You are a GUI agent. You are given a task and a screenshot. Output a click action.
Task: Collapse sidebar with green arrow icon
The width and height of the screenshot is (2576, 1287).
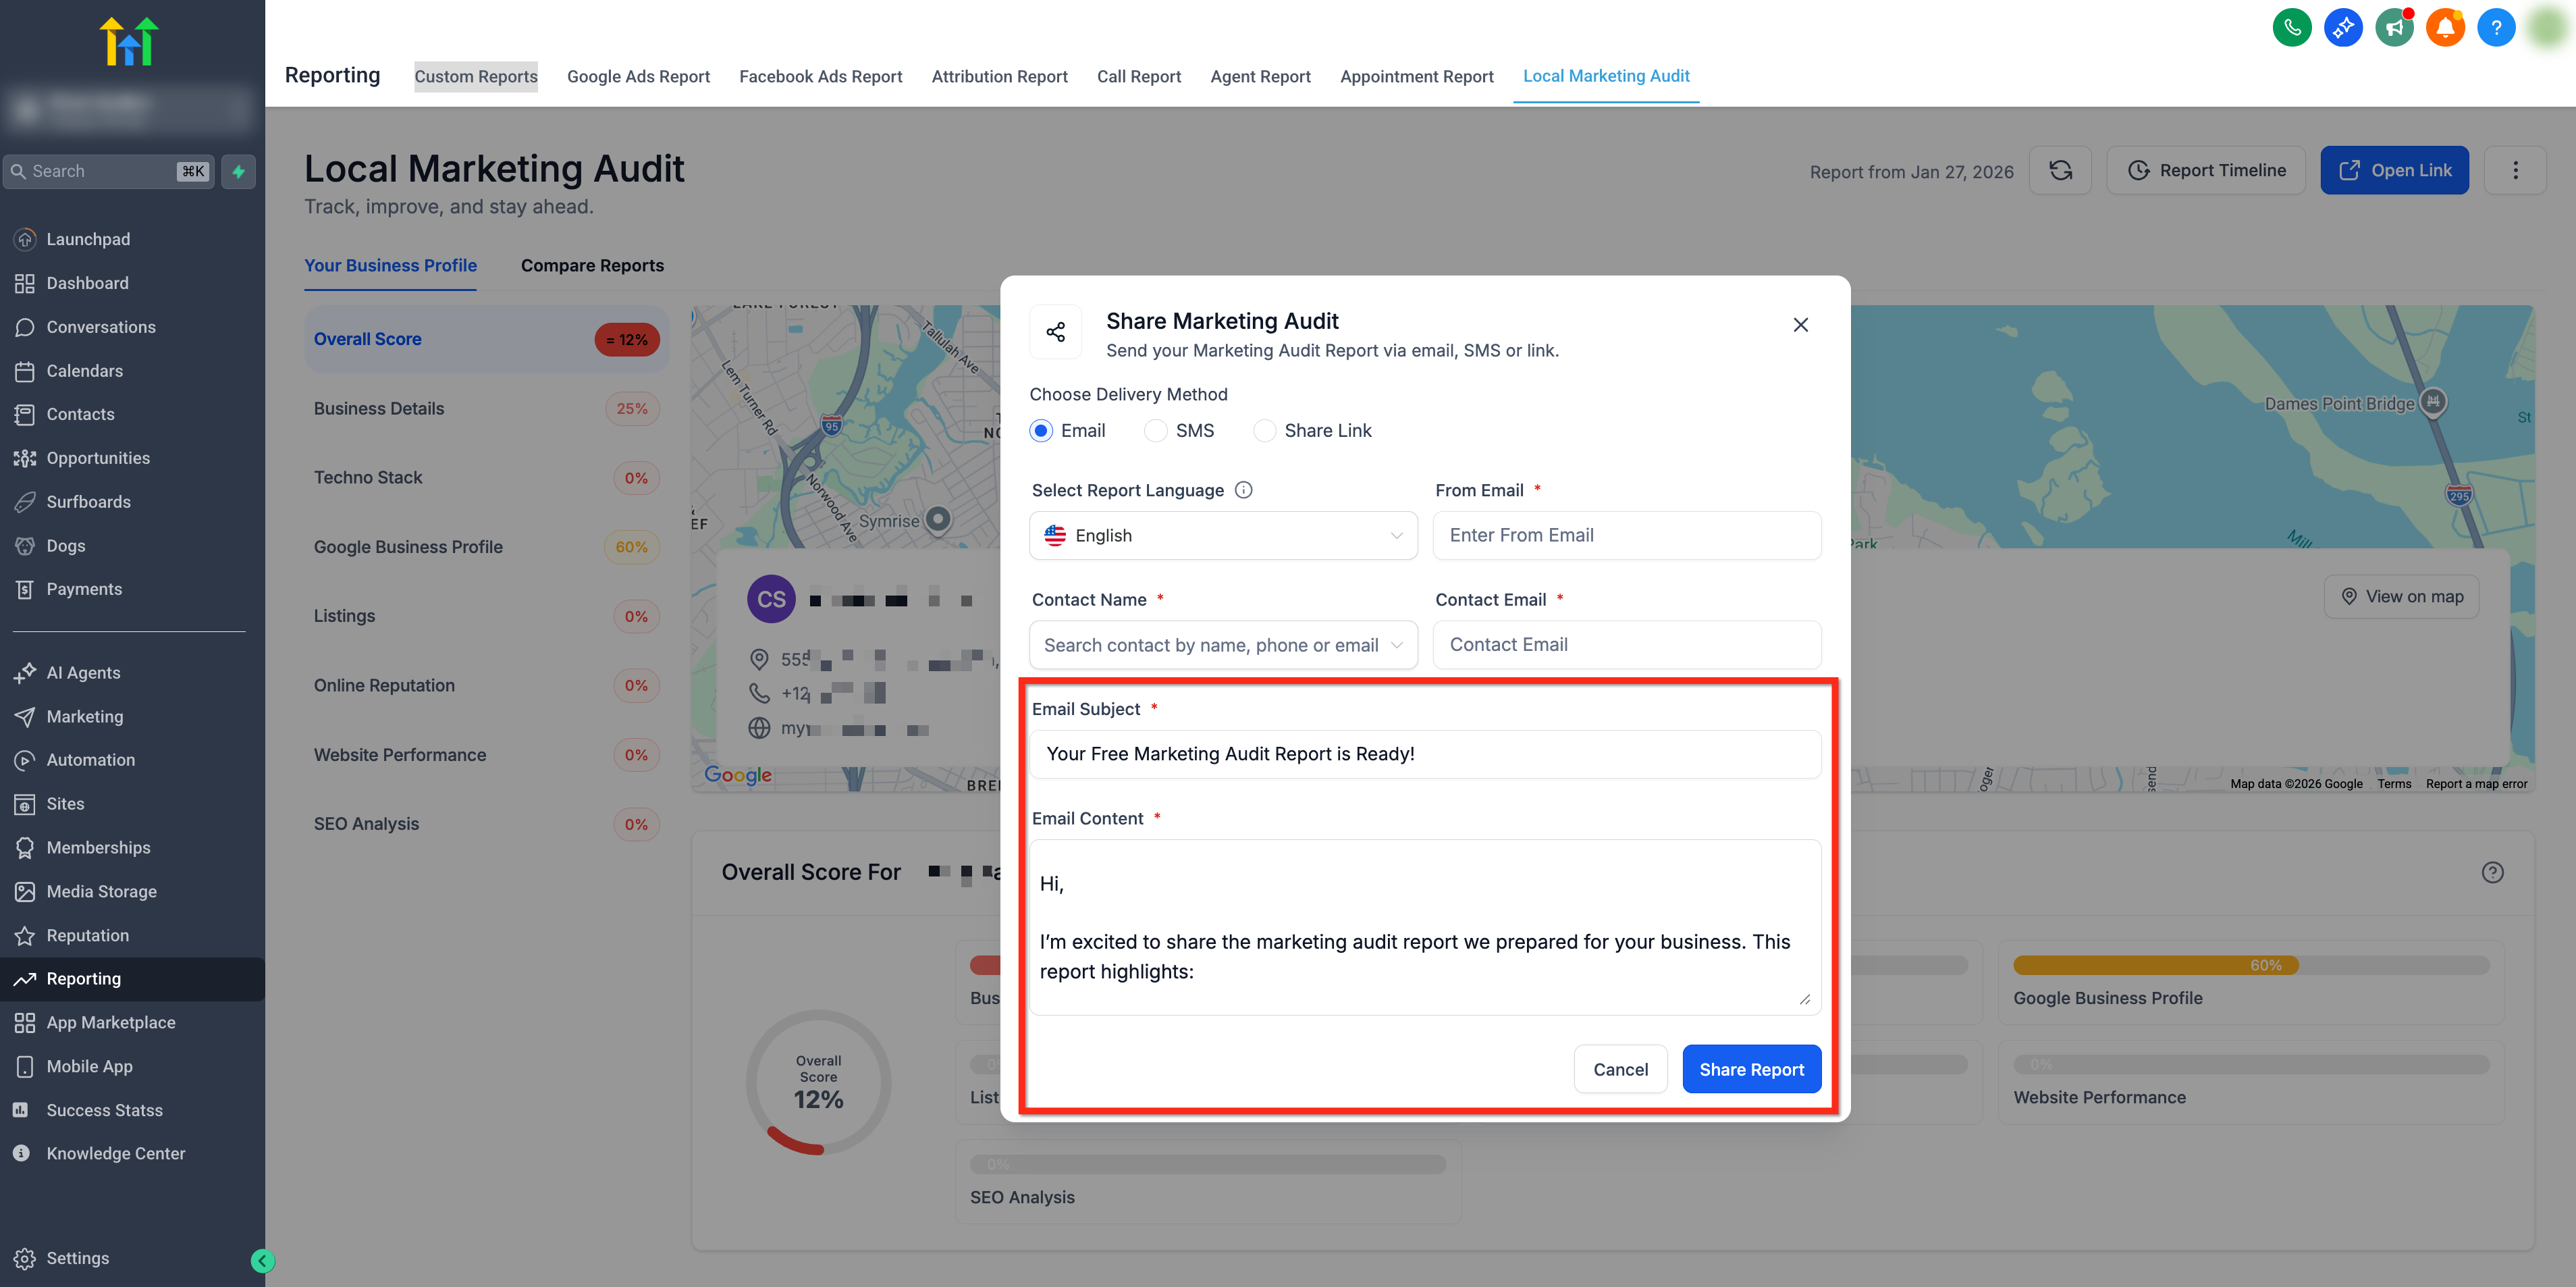click(262, 1260)
